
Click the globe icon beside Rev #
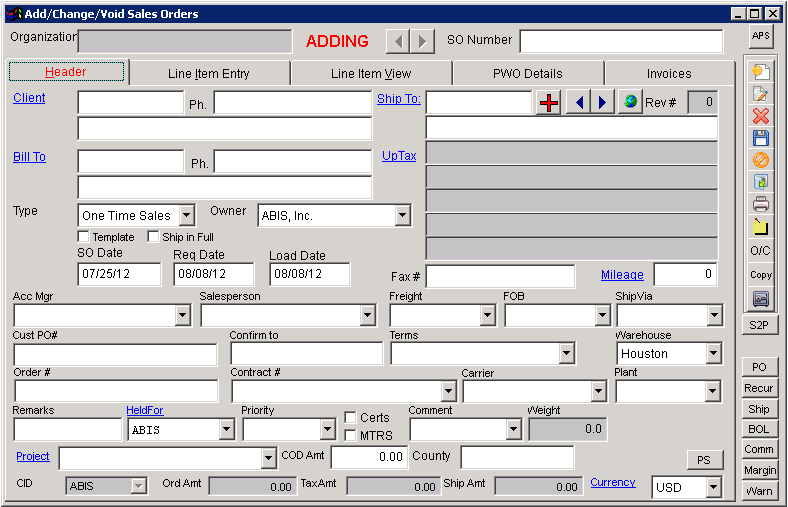pos(629,103)
